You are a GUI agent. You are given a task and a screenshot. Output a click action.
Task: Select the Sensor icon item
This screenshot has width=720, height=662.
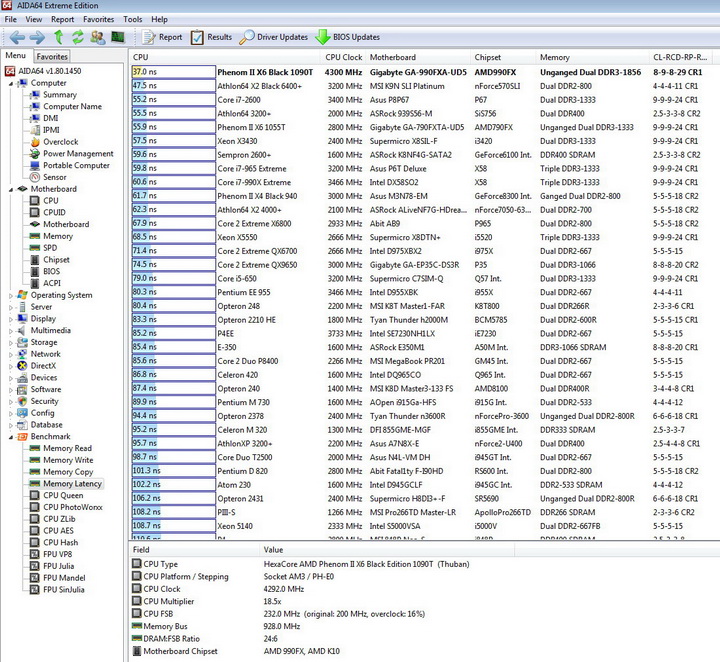click(x=34, y=177)
